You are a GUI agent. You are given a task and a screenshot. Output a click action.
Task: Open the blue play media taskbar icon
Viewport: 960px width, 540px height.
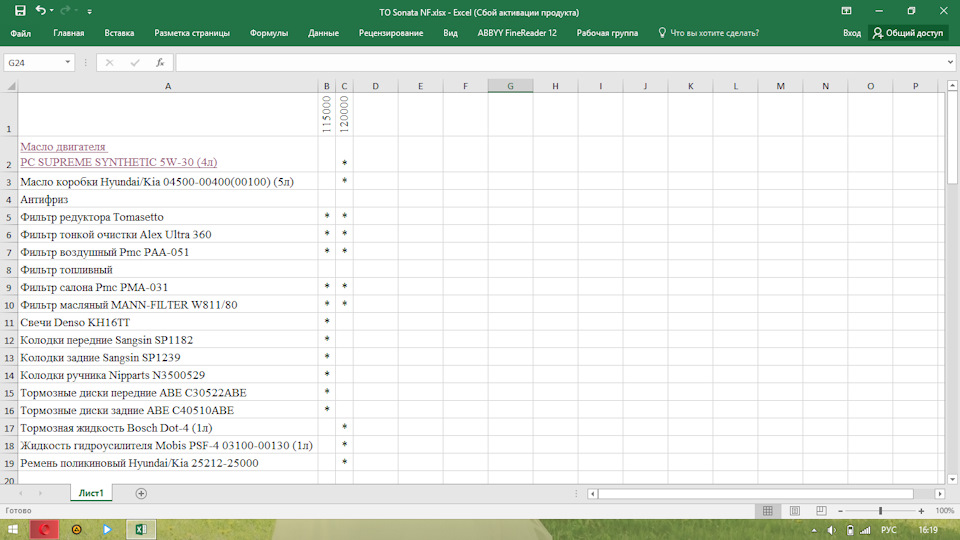click(107, 530)
